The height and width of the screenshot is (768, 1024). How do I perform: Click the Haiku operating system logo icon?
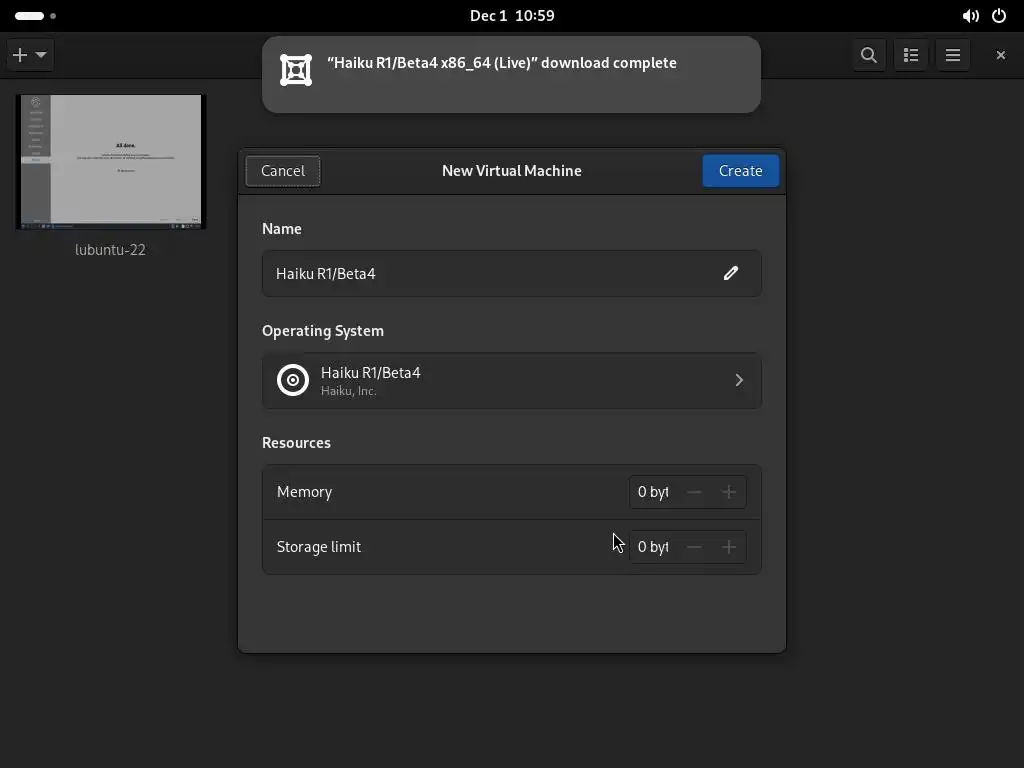click(293, 380)
